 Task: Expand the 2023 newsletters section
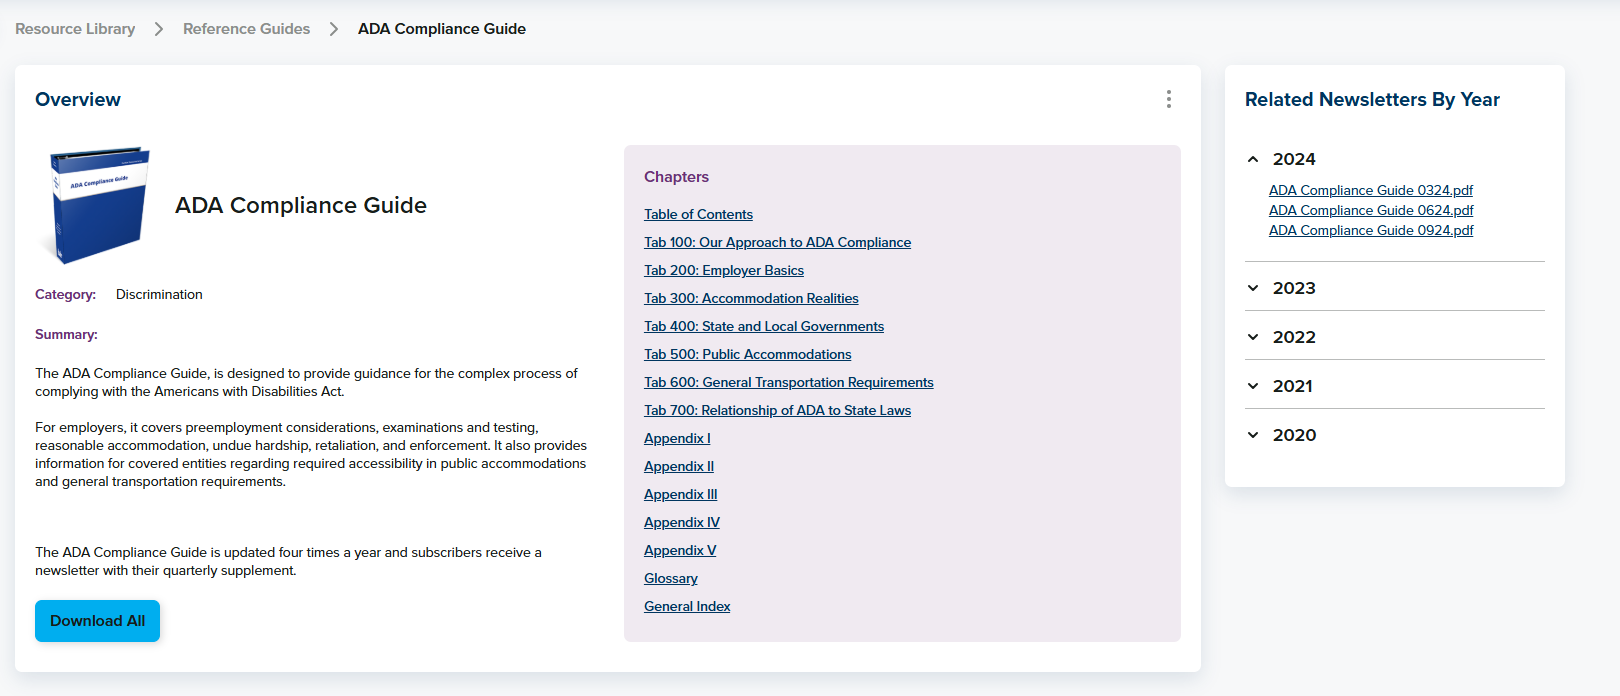coord(1395,288)
